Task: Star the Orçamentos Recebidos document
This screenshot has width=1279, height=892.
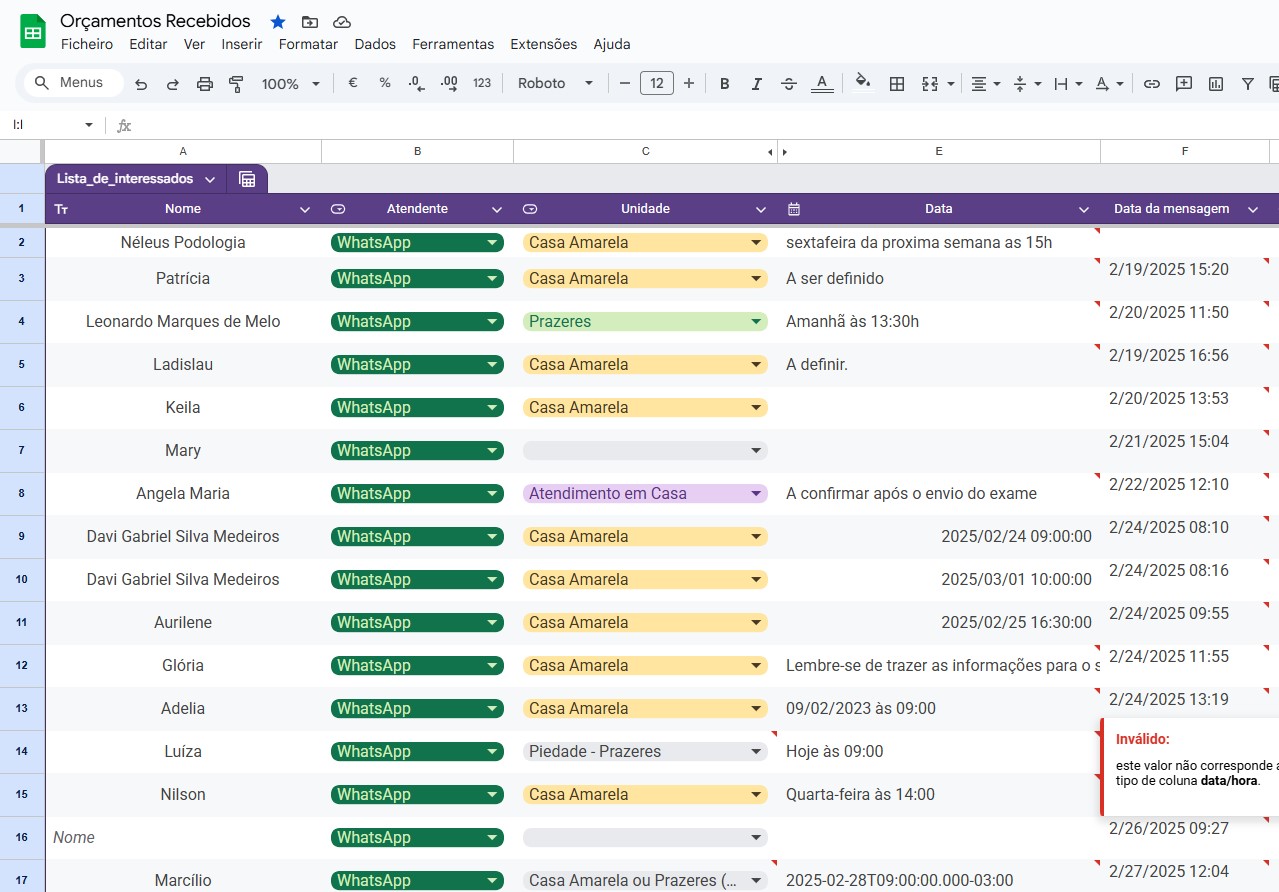Action: 278,22
